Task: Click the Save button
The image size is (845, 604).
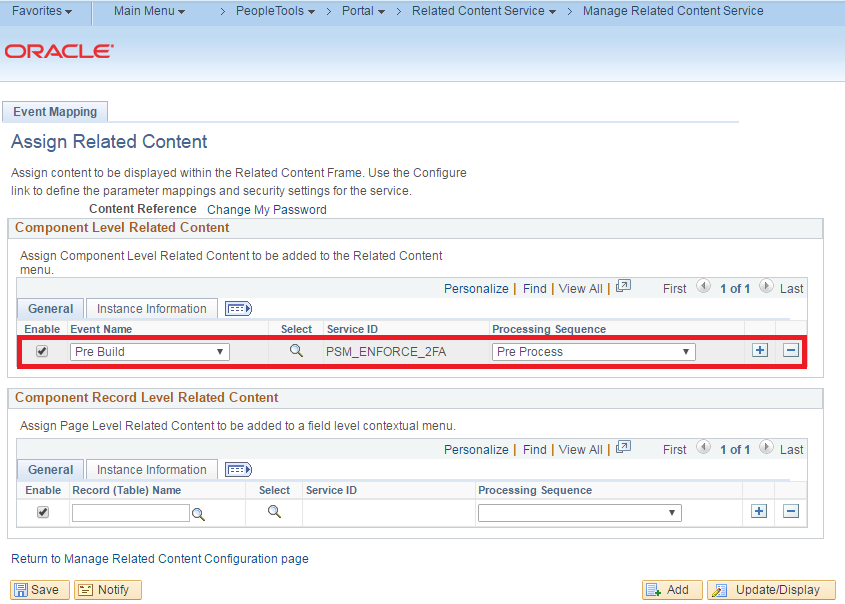Action: click(39, 589)
